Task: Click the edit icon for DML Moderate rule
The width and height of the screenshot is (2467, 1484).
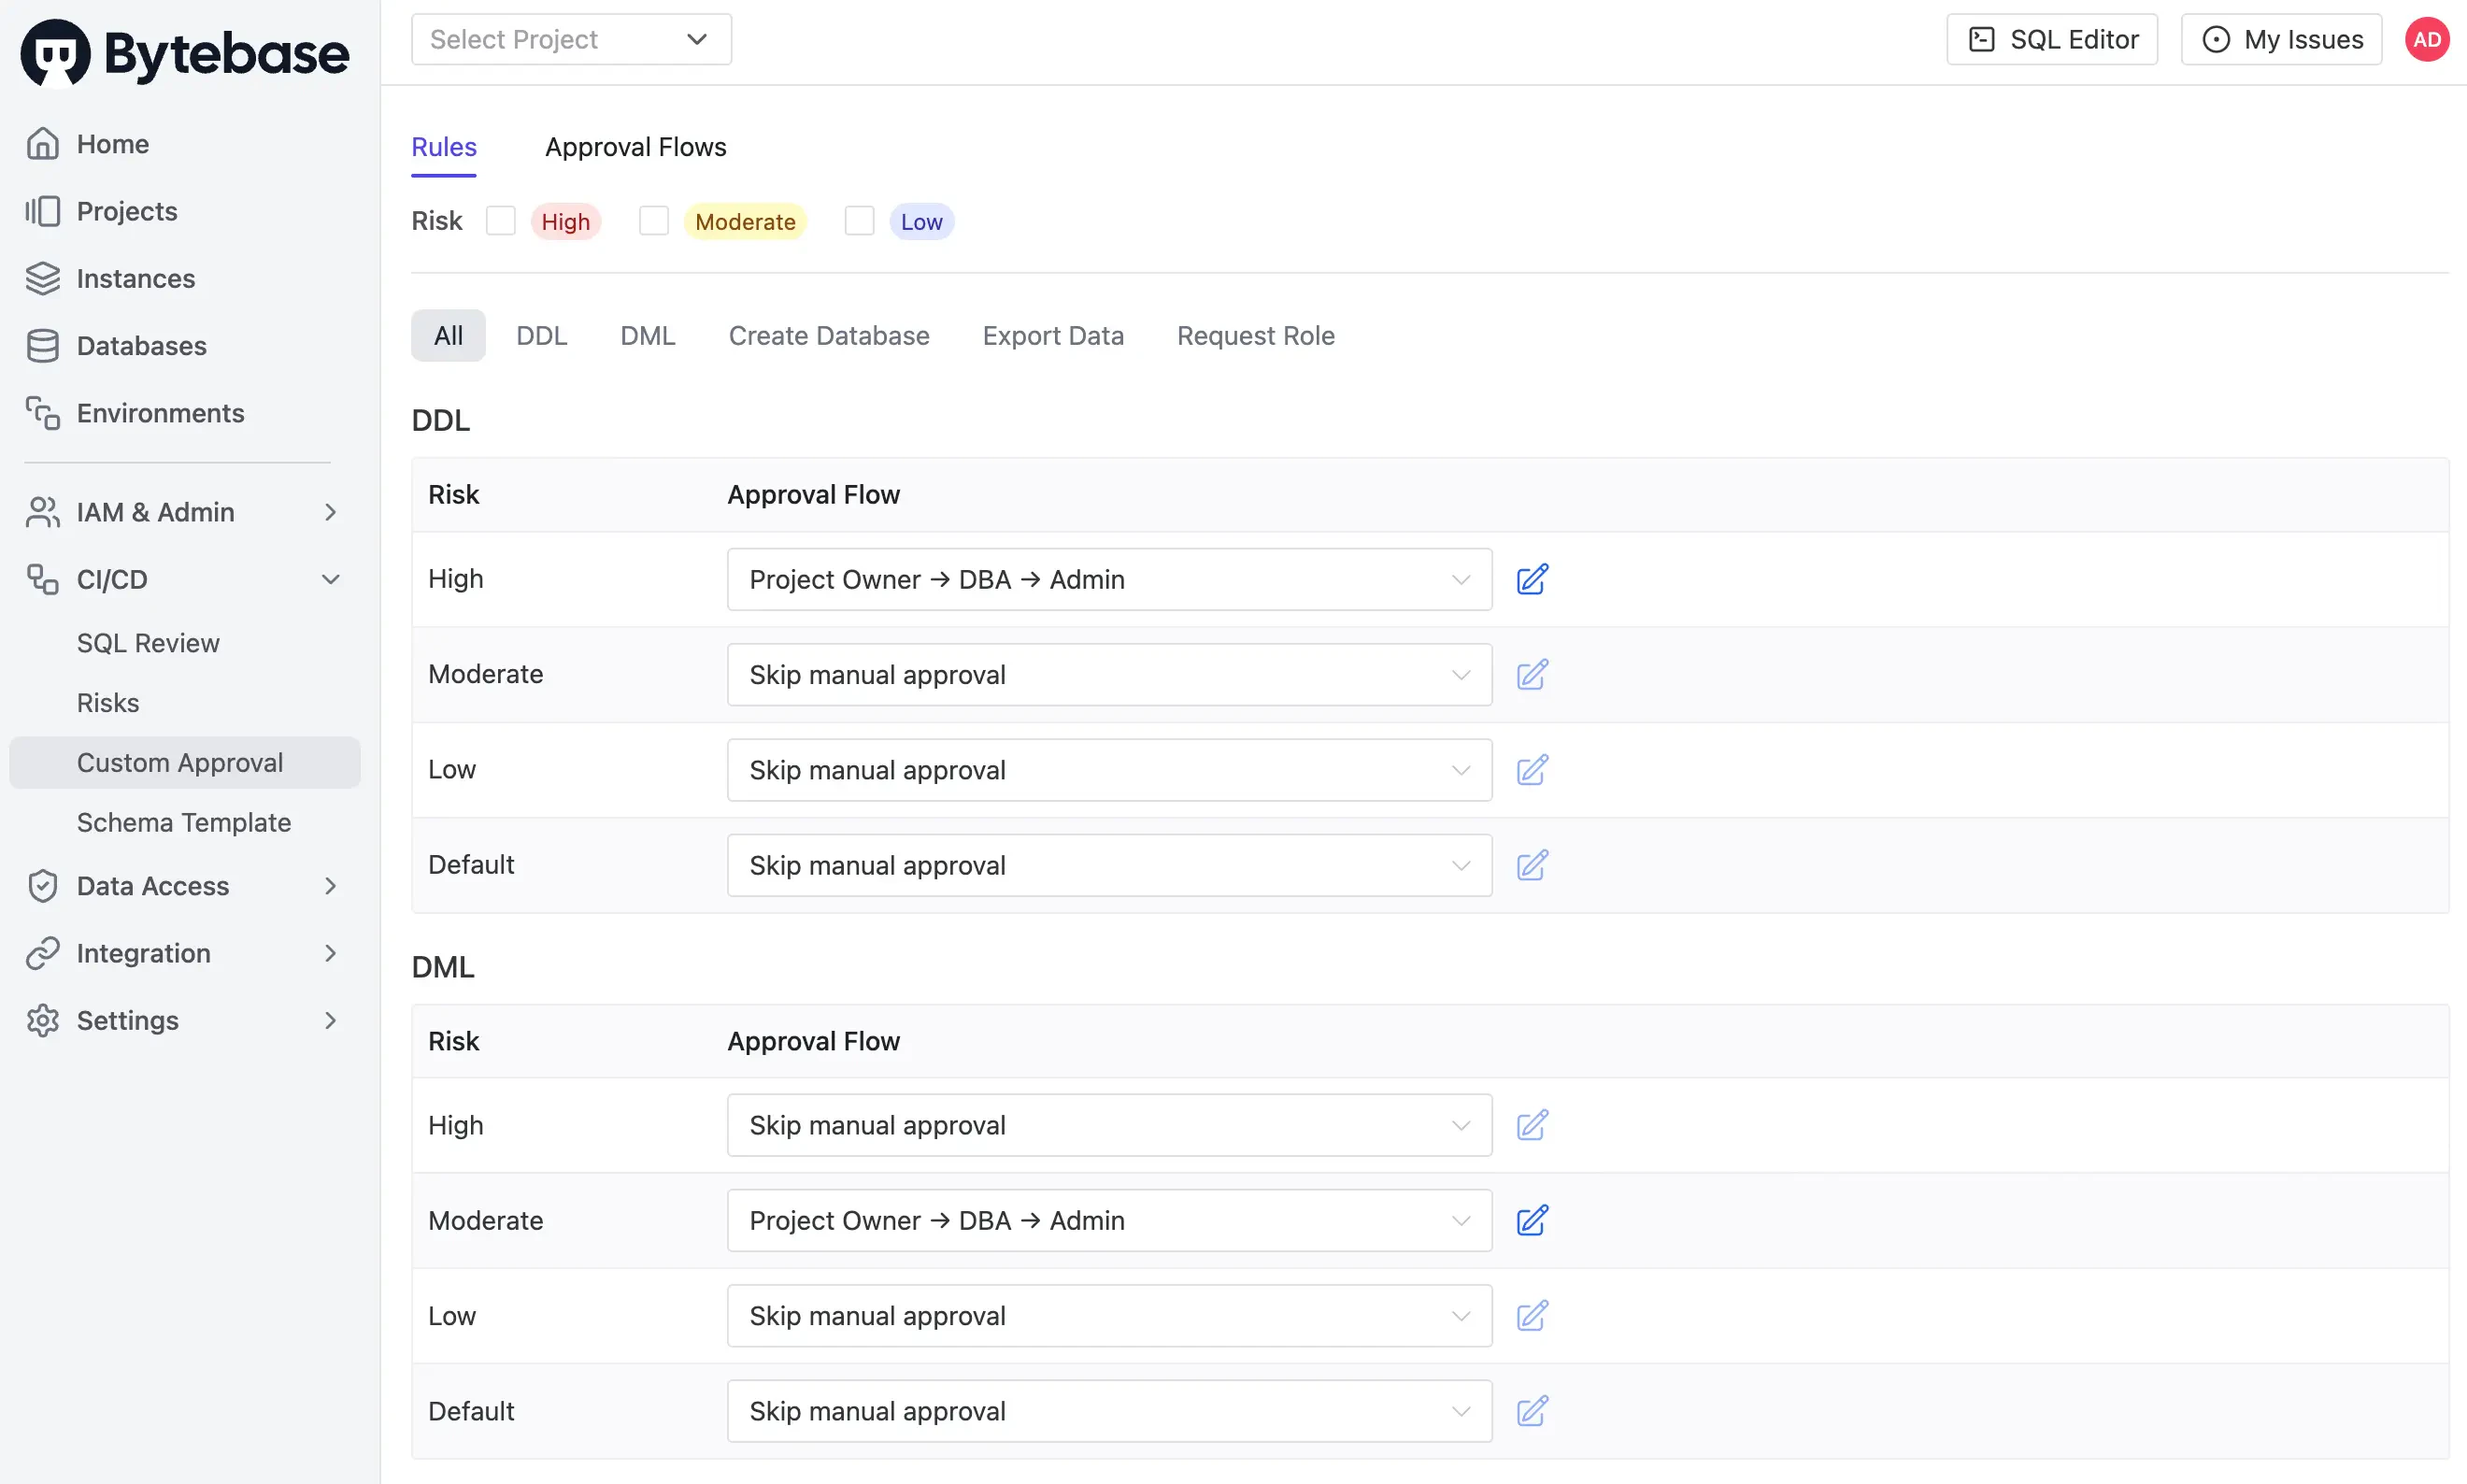Action: 1531,1220
